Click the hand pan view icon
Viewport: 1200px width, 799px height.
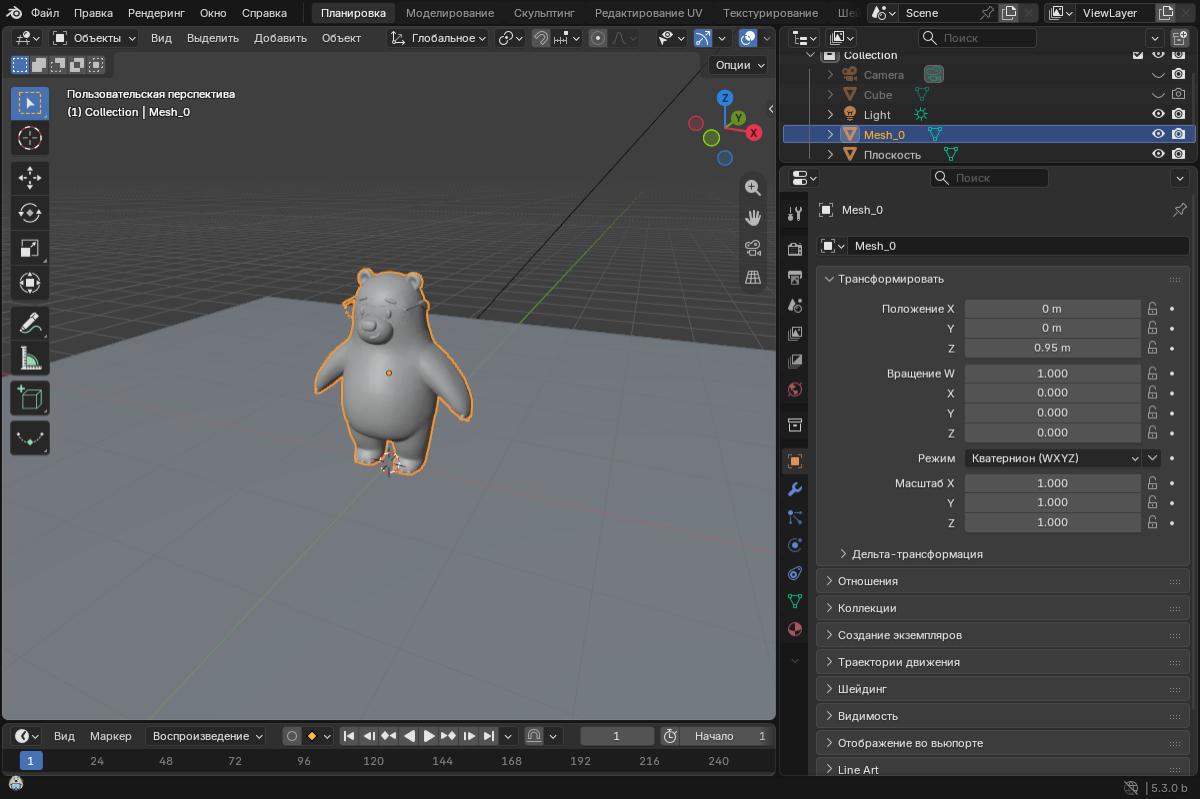pyautogui.click(x=753, y=217)
